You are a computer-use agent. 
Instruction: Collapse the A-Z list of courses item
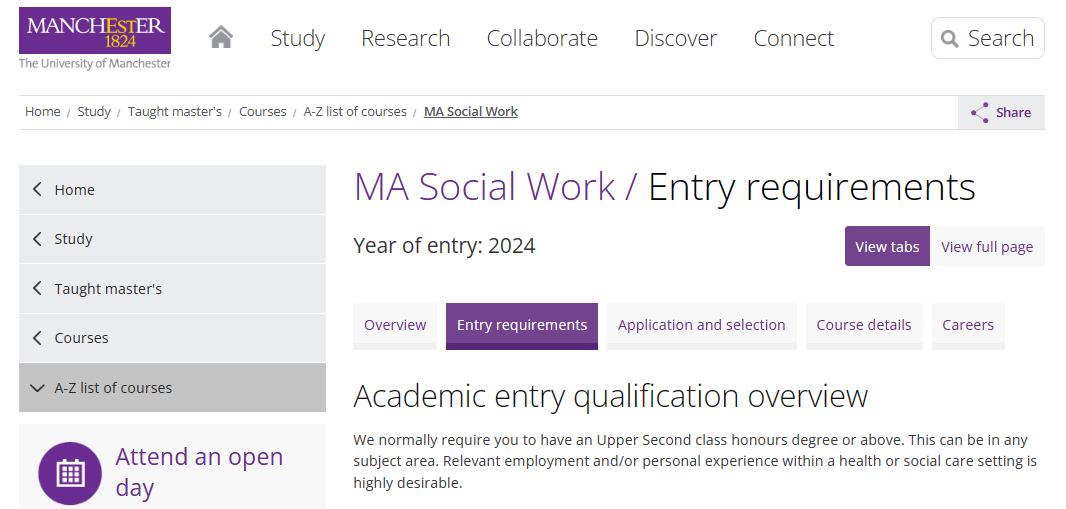click(x=38, y=388)
